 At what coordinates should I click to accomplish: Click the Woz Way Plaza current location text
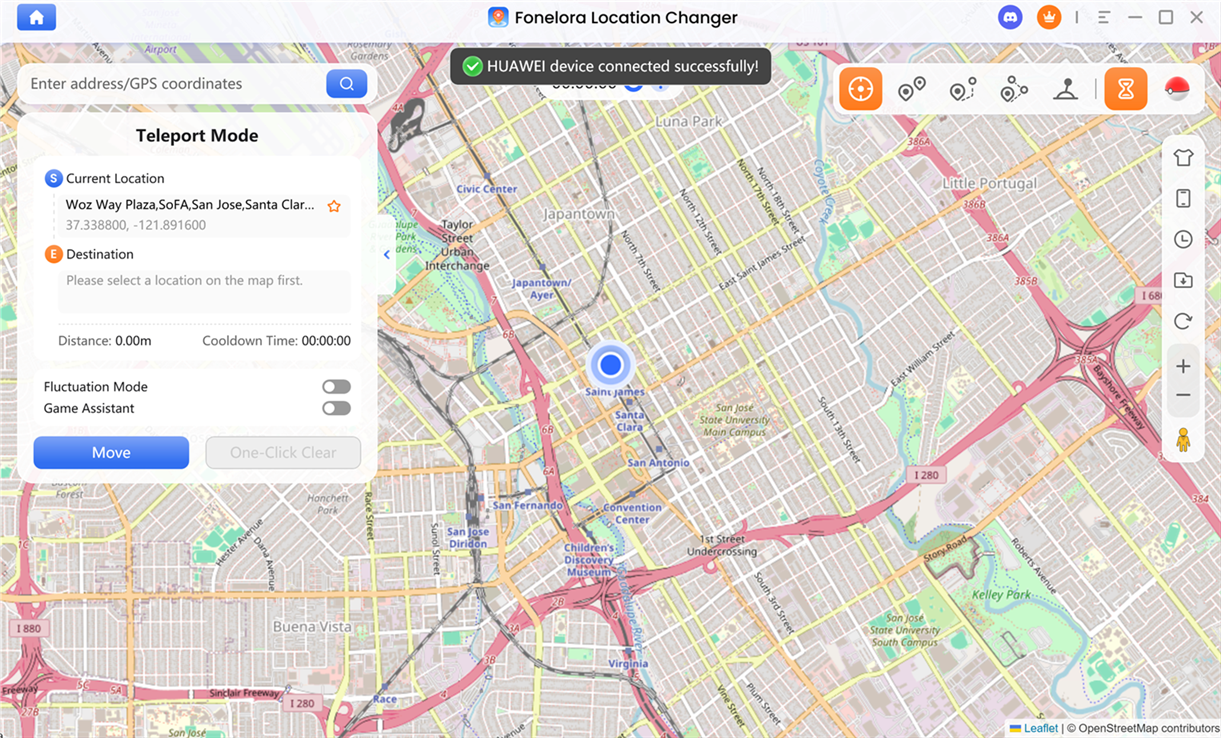pos(190,204)
